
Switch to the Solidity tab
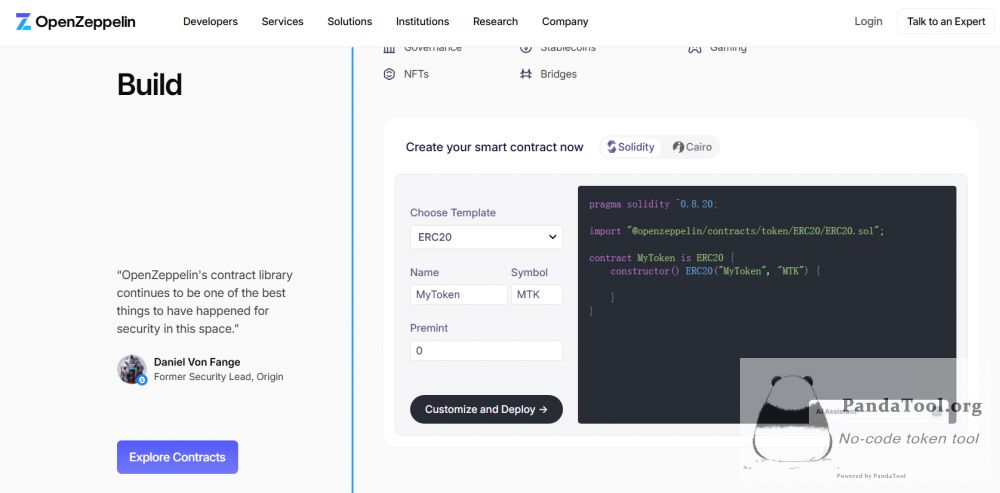tap(630, 147)
